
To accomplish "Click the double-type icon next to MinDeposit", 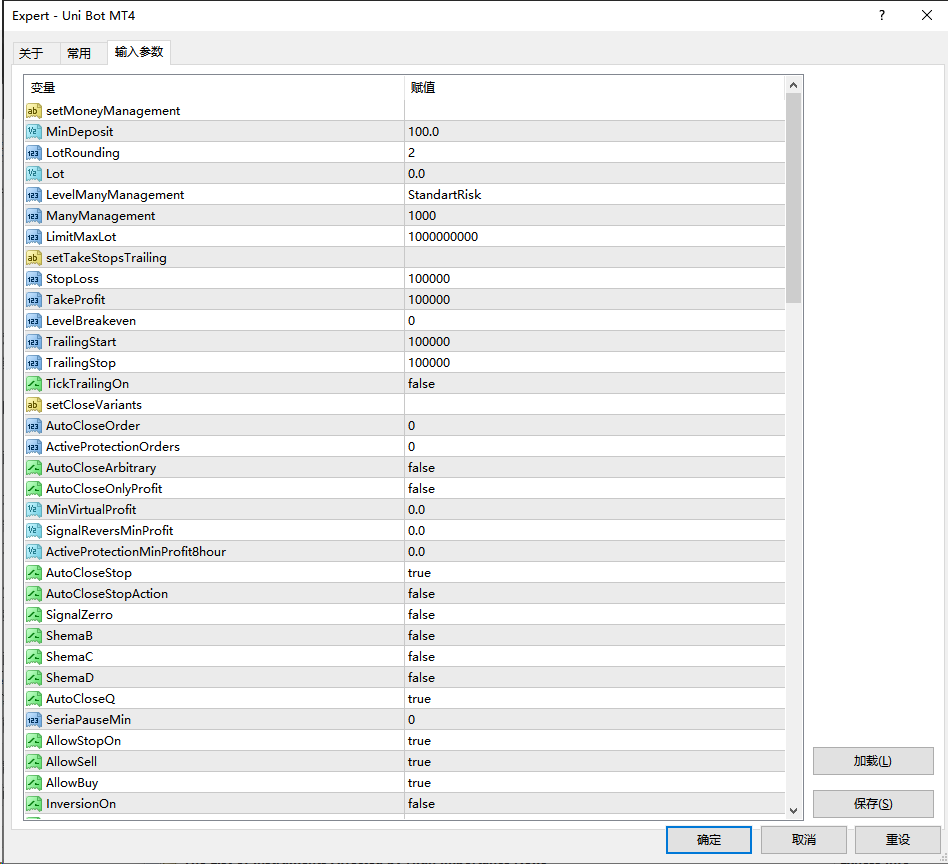I will pos(34,132).
